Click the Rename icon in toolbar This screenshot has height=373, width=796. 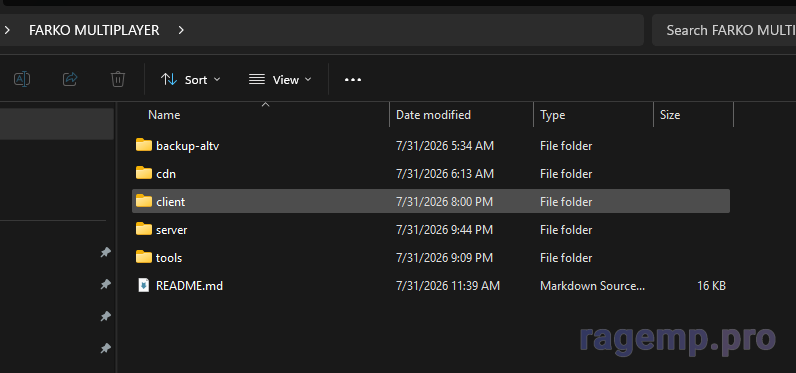[22, 79]
